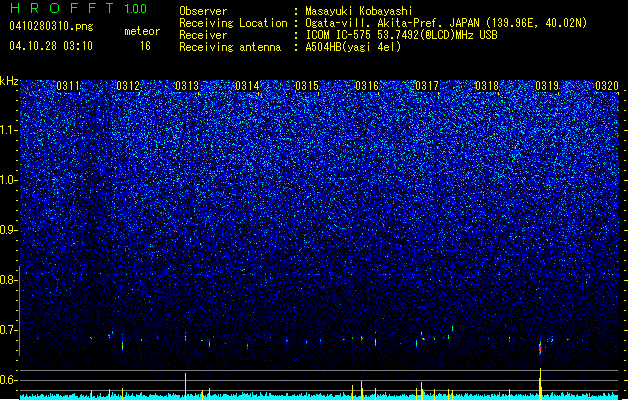Click the meteor count value 16
Image resolution: width=629 pixels, height=400 pixels.
pos(145,46)
